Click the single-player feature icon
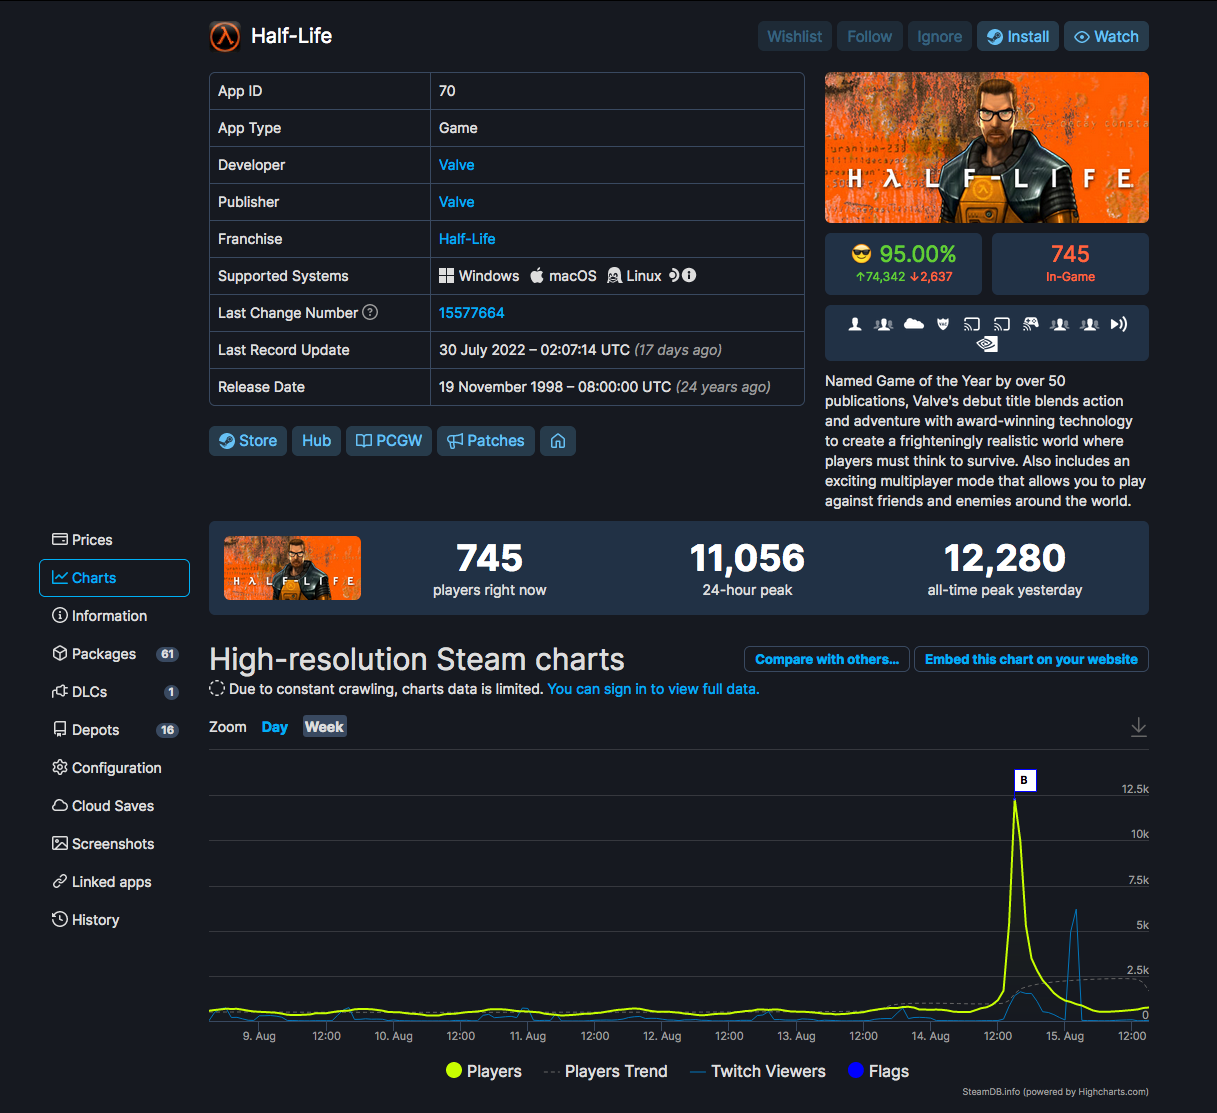This screenshot has width=1217, height=1113. [855, 324]
